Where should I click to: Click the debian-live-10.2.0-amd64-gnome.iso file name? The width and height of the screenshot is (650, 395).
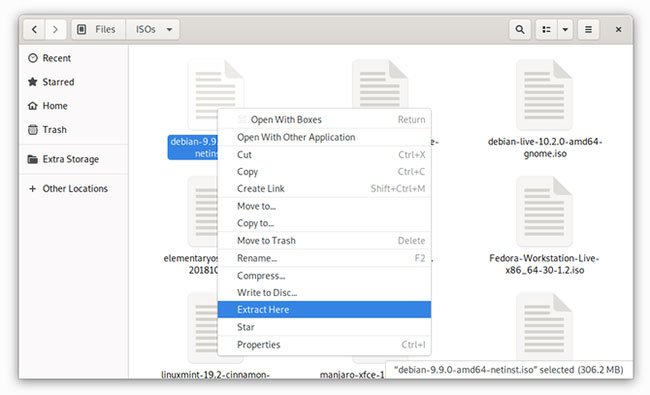pyautogui.click(x=545, y=148)
